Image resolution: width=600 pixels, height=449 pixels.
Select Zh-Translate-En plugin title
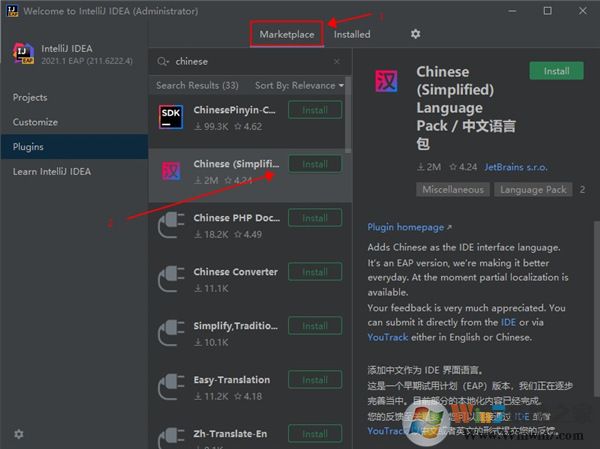[x=230, y=434]
